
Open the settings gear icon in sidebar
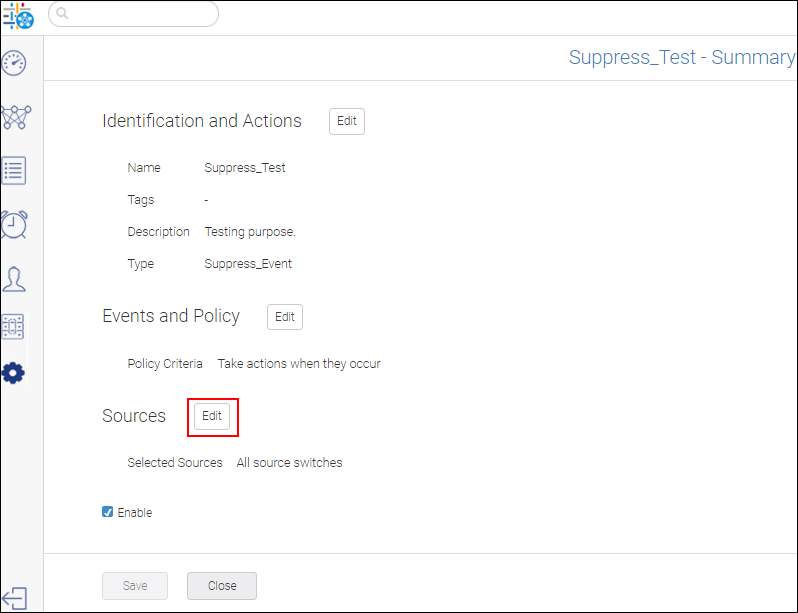13,374
